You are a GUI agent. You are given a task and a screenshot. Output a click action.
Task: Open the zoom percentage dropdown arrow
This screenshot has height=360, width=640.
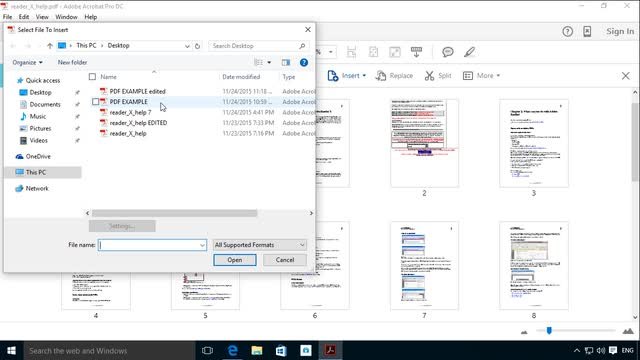click(331, 52)
